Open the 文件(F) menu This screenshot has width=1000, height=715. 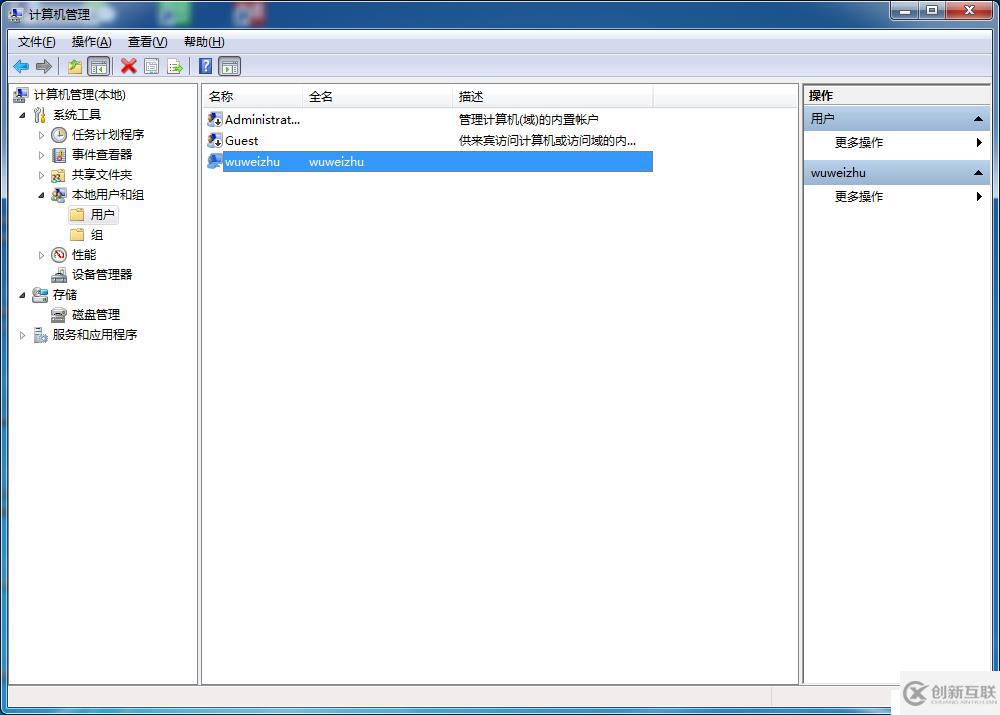point(36,42)
